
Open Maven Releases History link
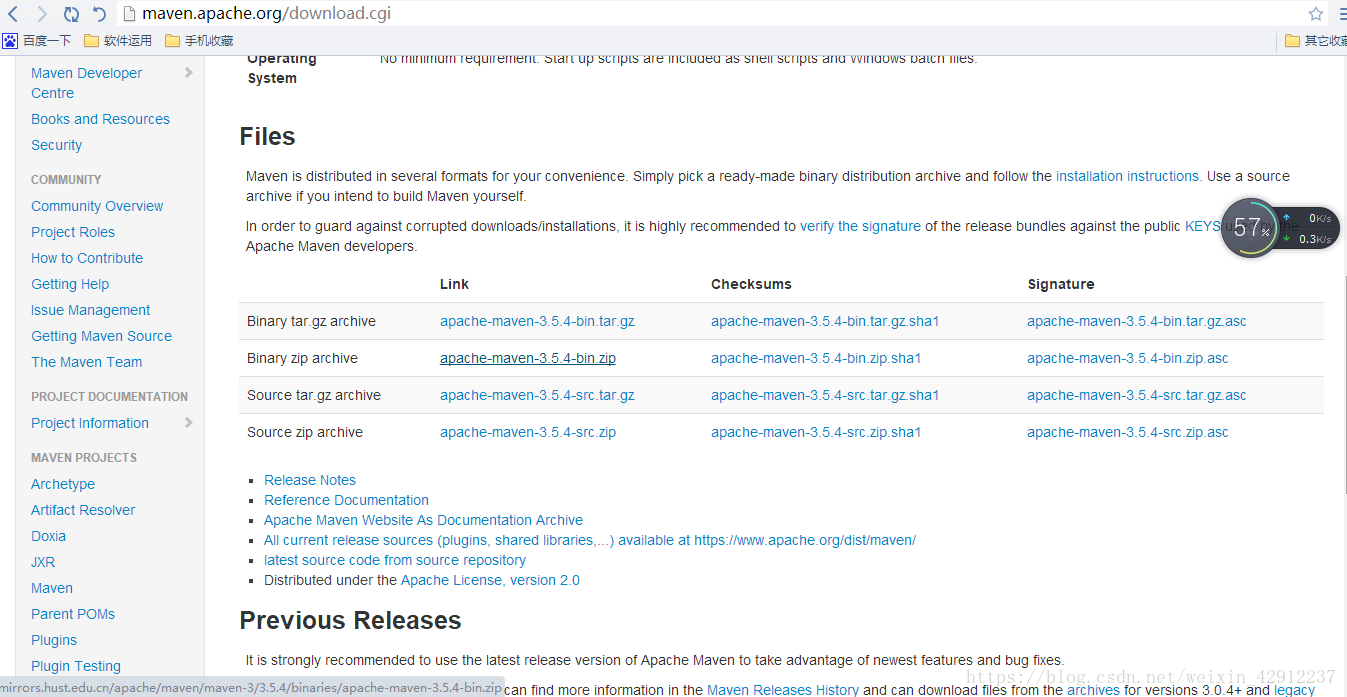783,689
